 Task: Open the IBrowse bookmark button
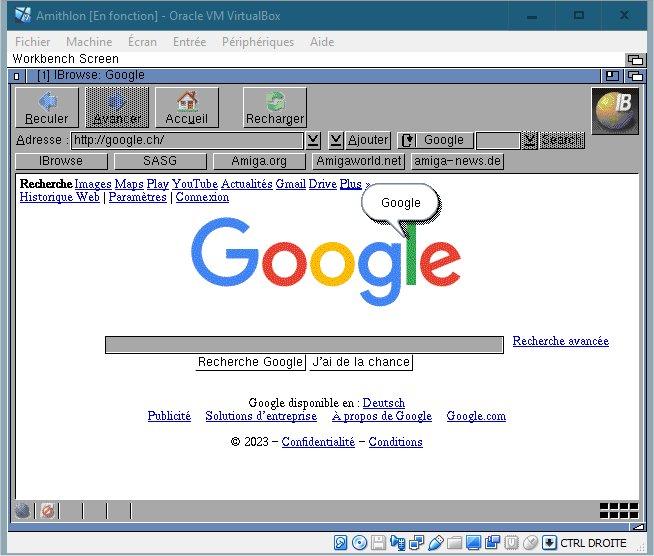click(x=61, y=161)
